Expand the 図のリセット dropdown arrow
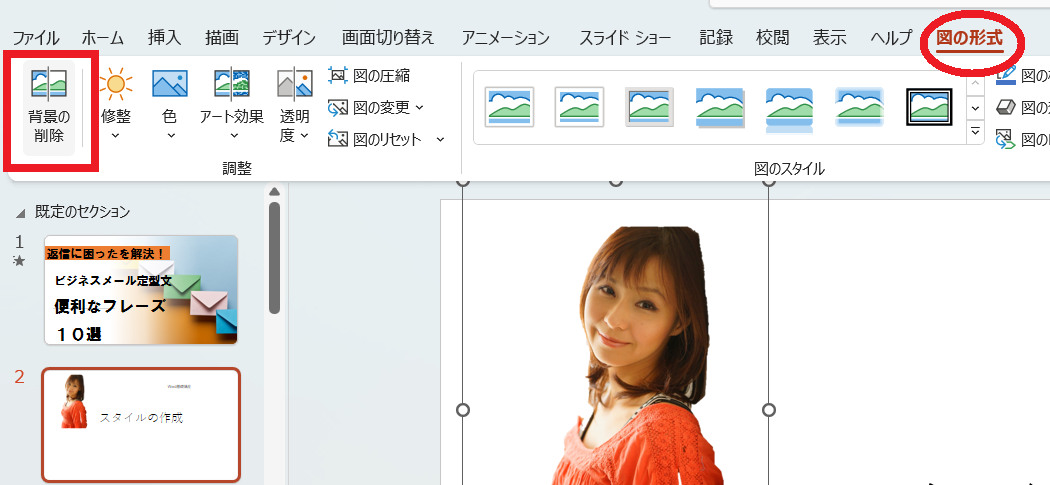This screenshot has width=1050, height=485. tap(440, 139)
